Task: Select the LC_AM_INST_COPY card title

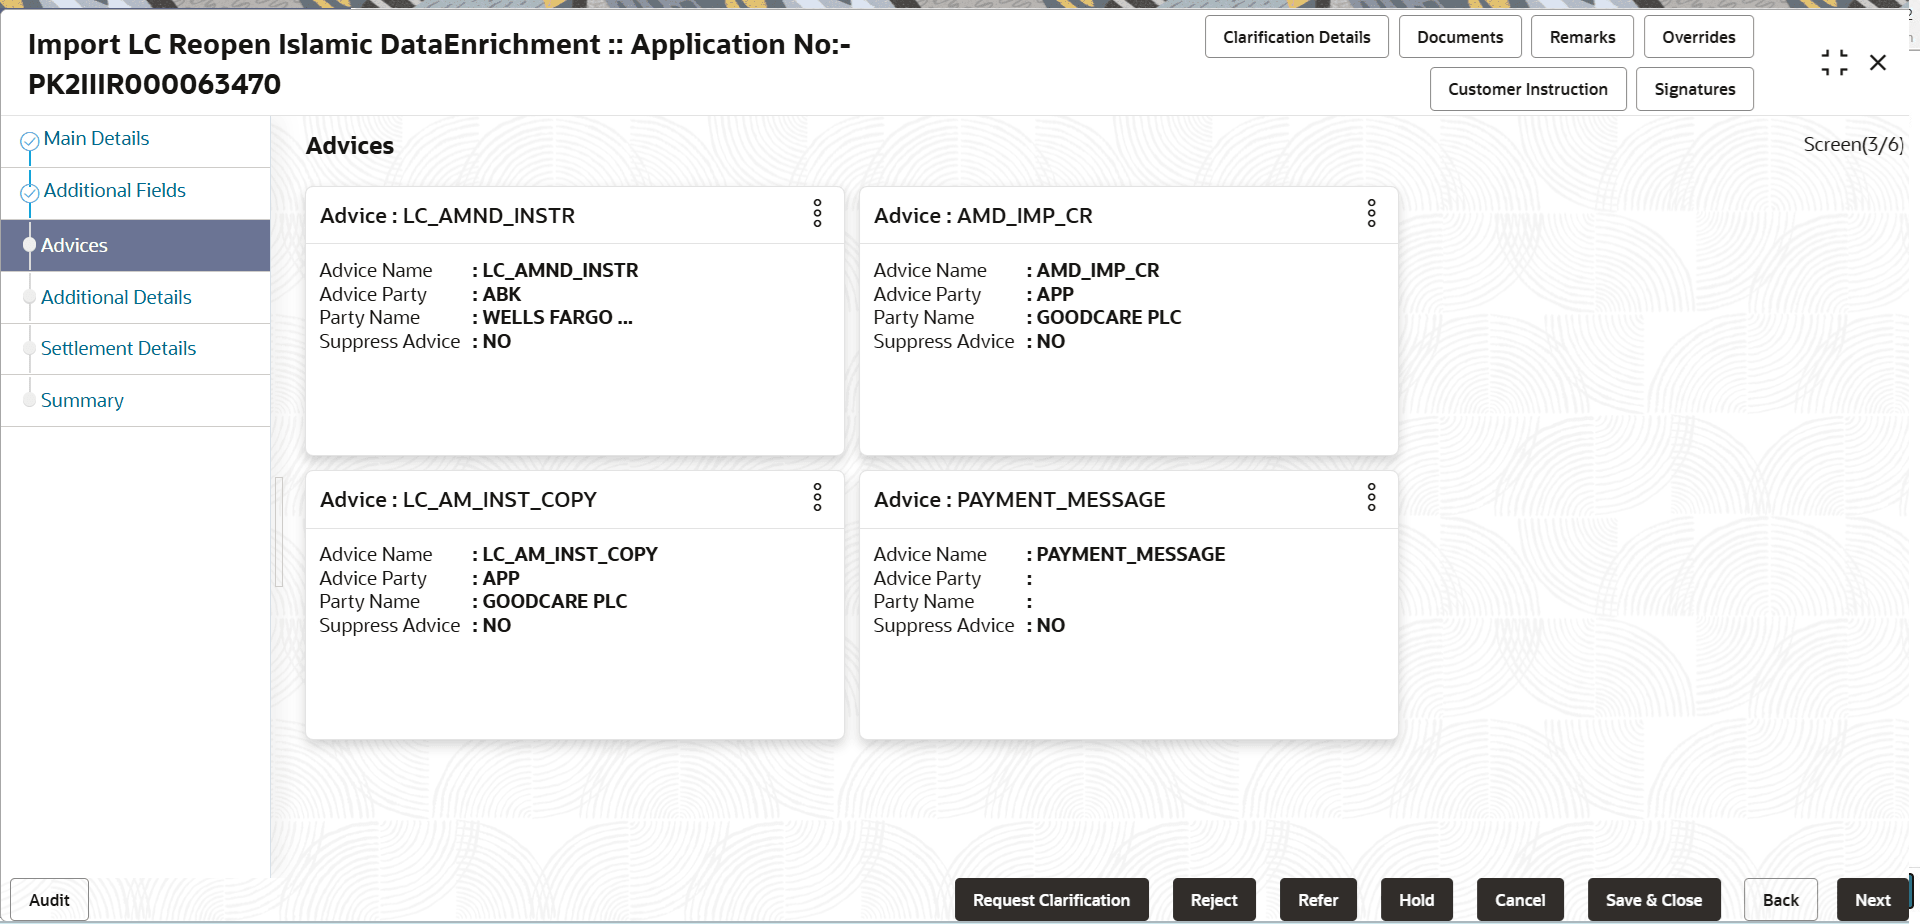Action: click(458, 500)
